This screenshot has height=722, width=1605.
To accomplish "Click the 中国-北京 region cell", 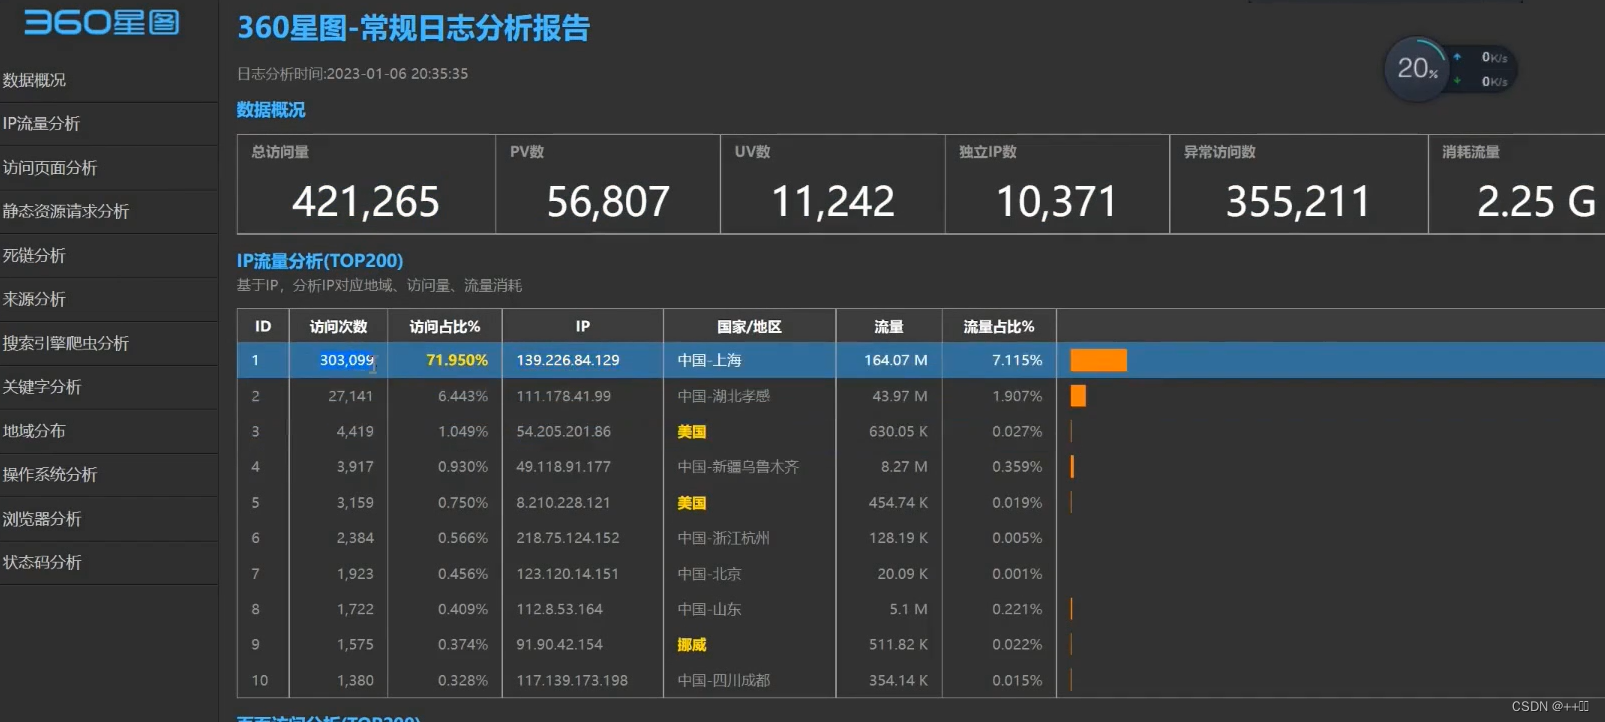I will click(x=709, y=574).
